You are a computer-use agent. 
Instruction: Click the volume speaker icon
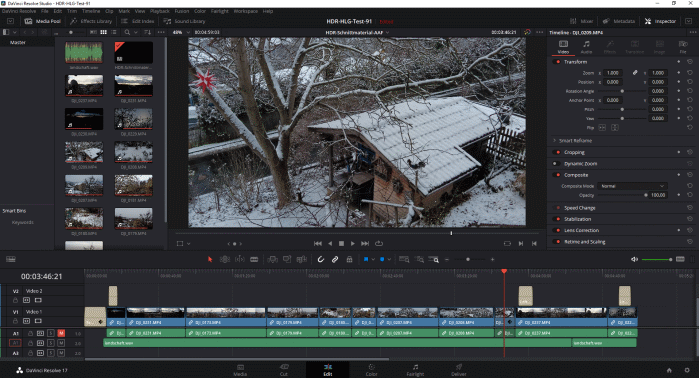634,259
